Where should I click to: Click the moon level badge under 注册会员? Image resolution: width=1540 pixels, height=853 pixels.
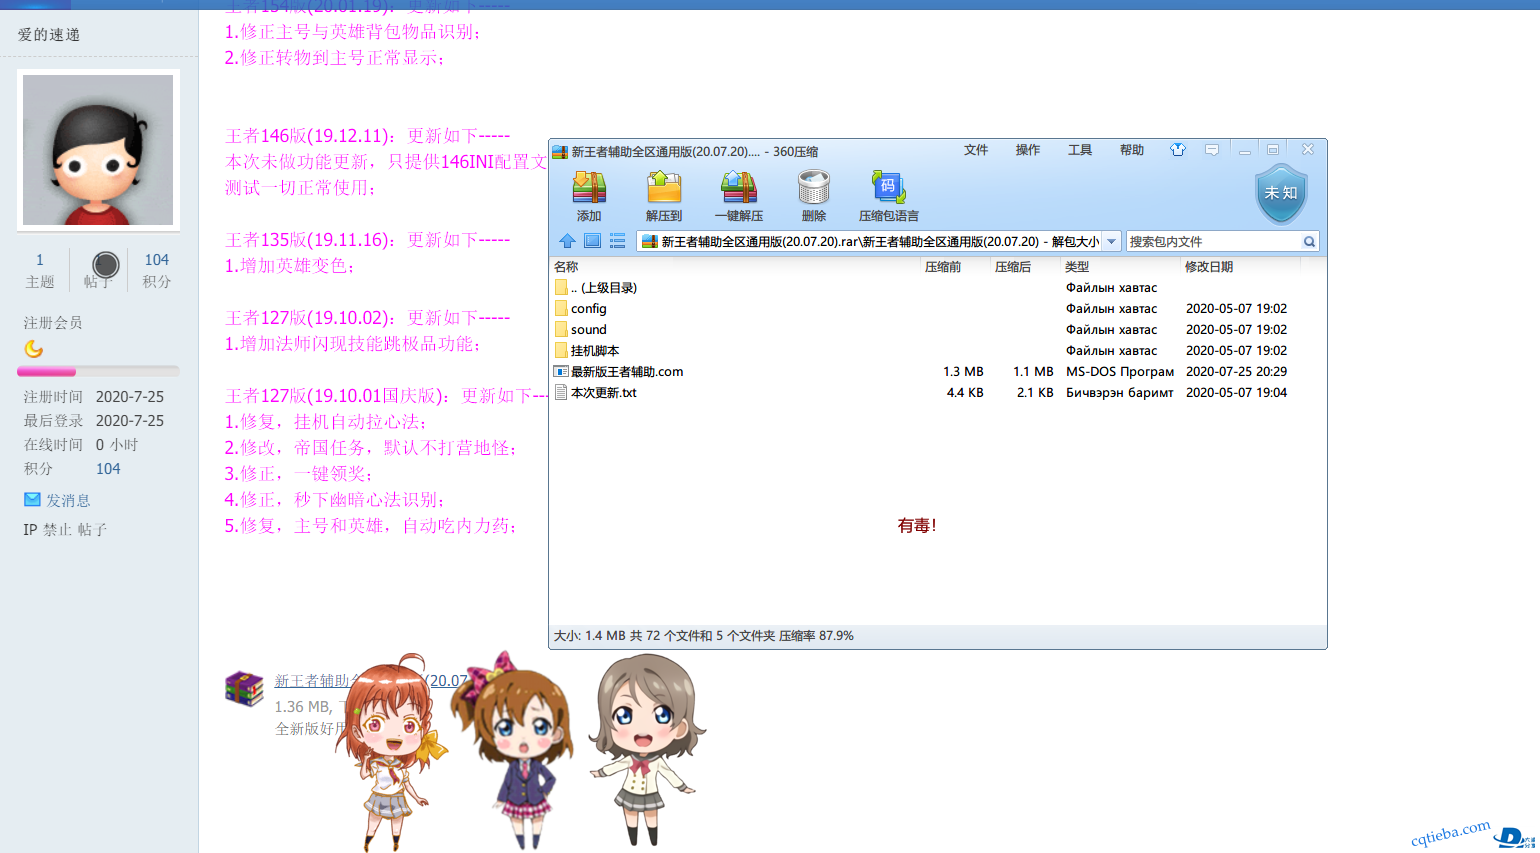pyautogui.click(x=34, y=349)
